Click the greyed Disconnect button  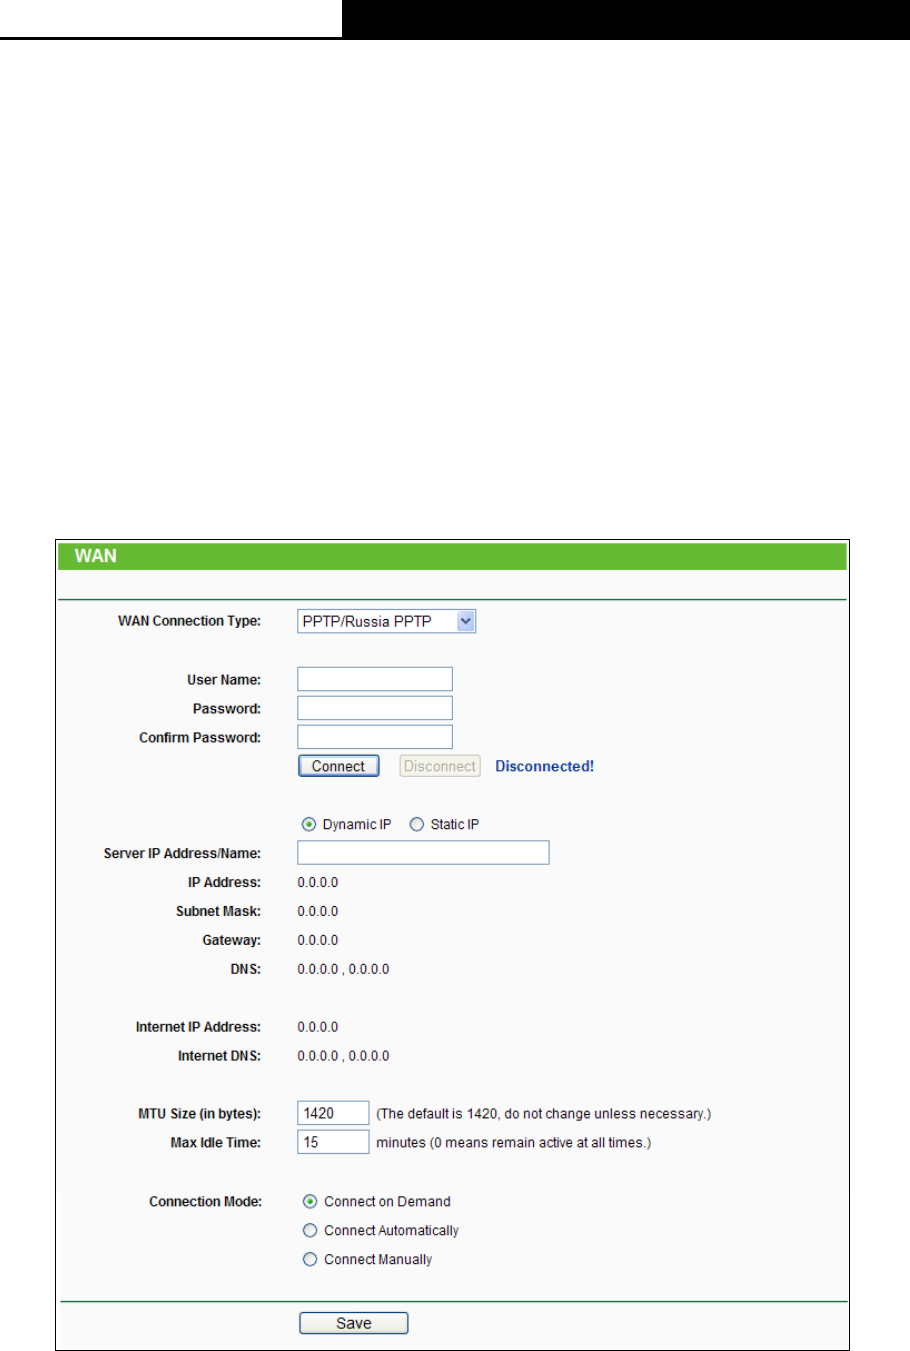pos(440,766)
